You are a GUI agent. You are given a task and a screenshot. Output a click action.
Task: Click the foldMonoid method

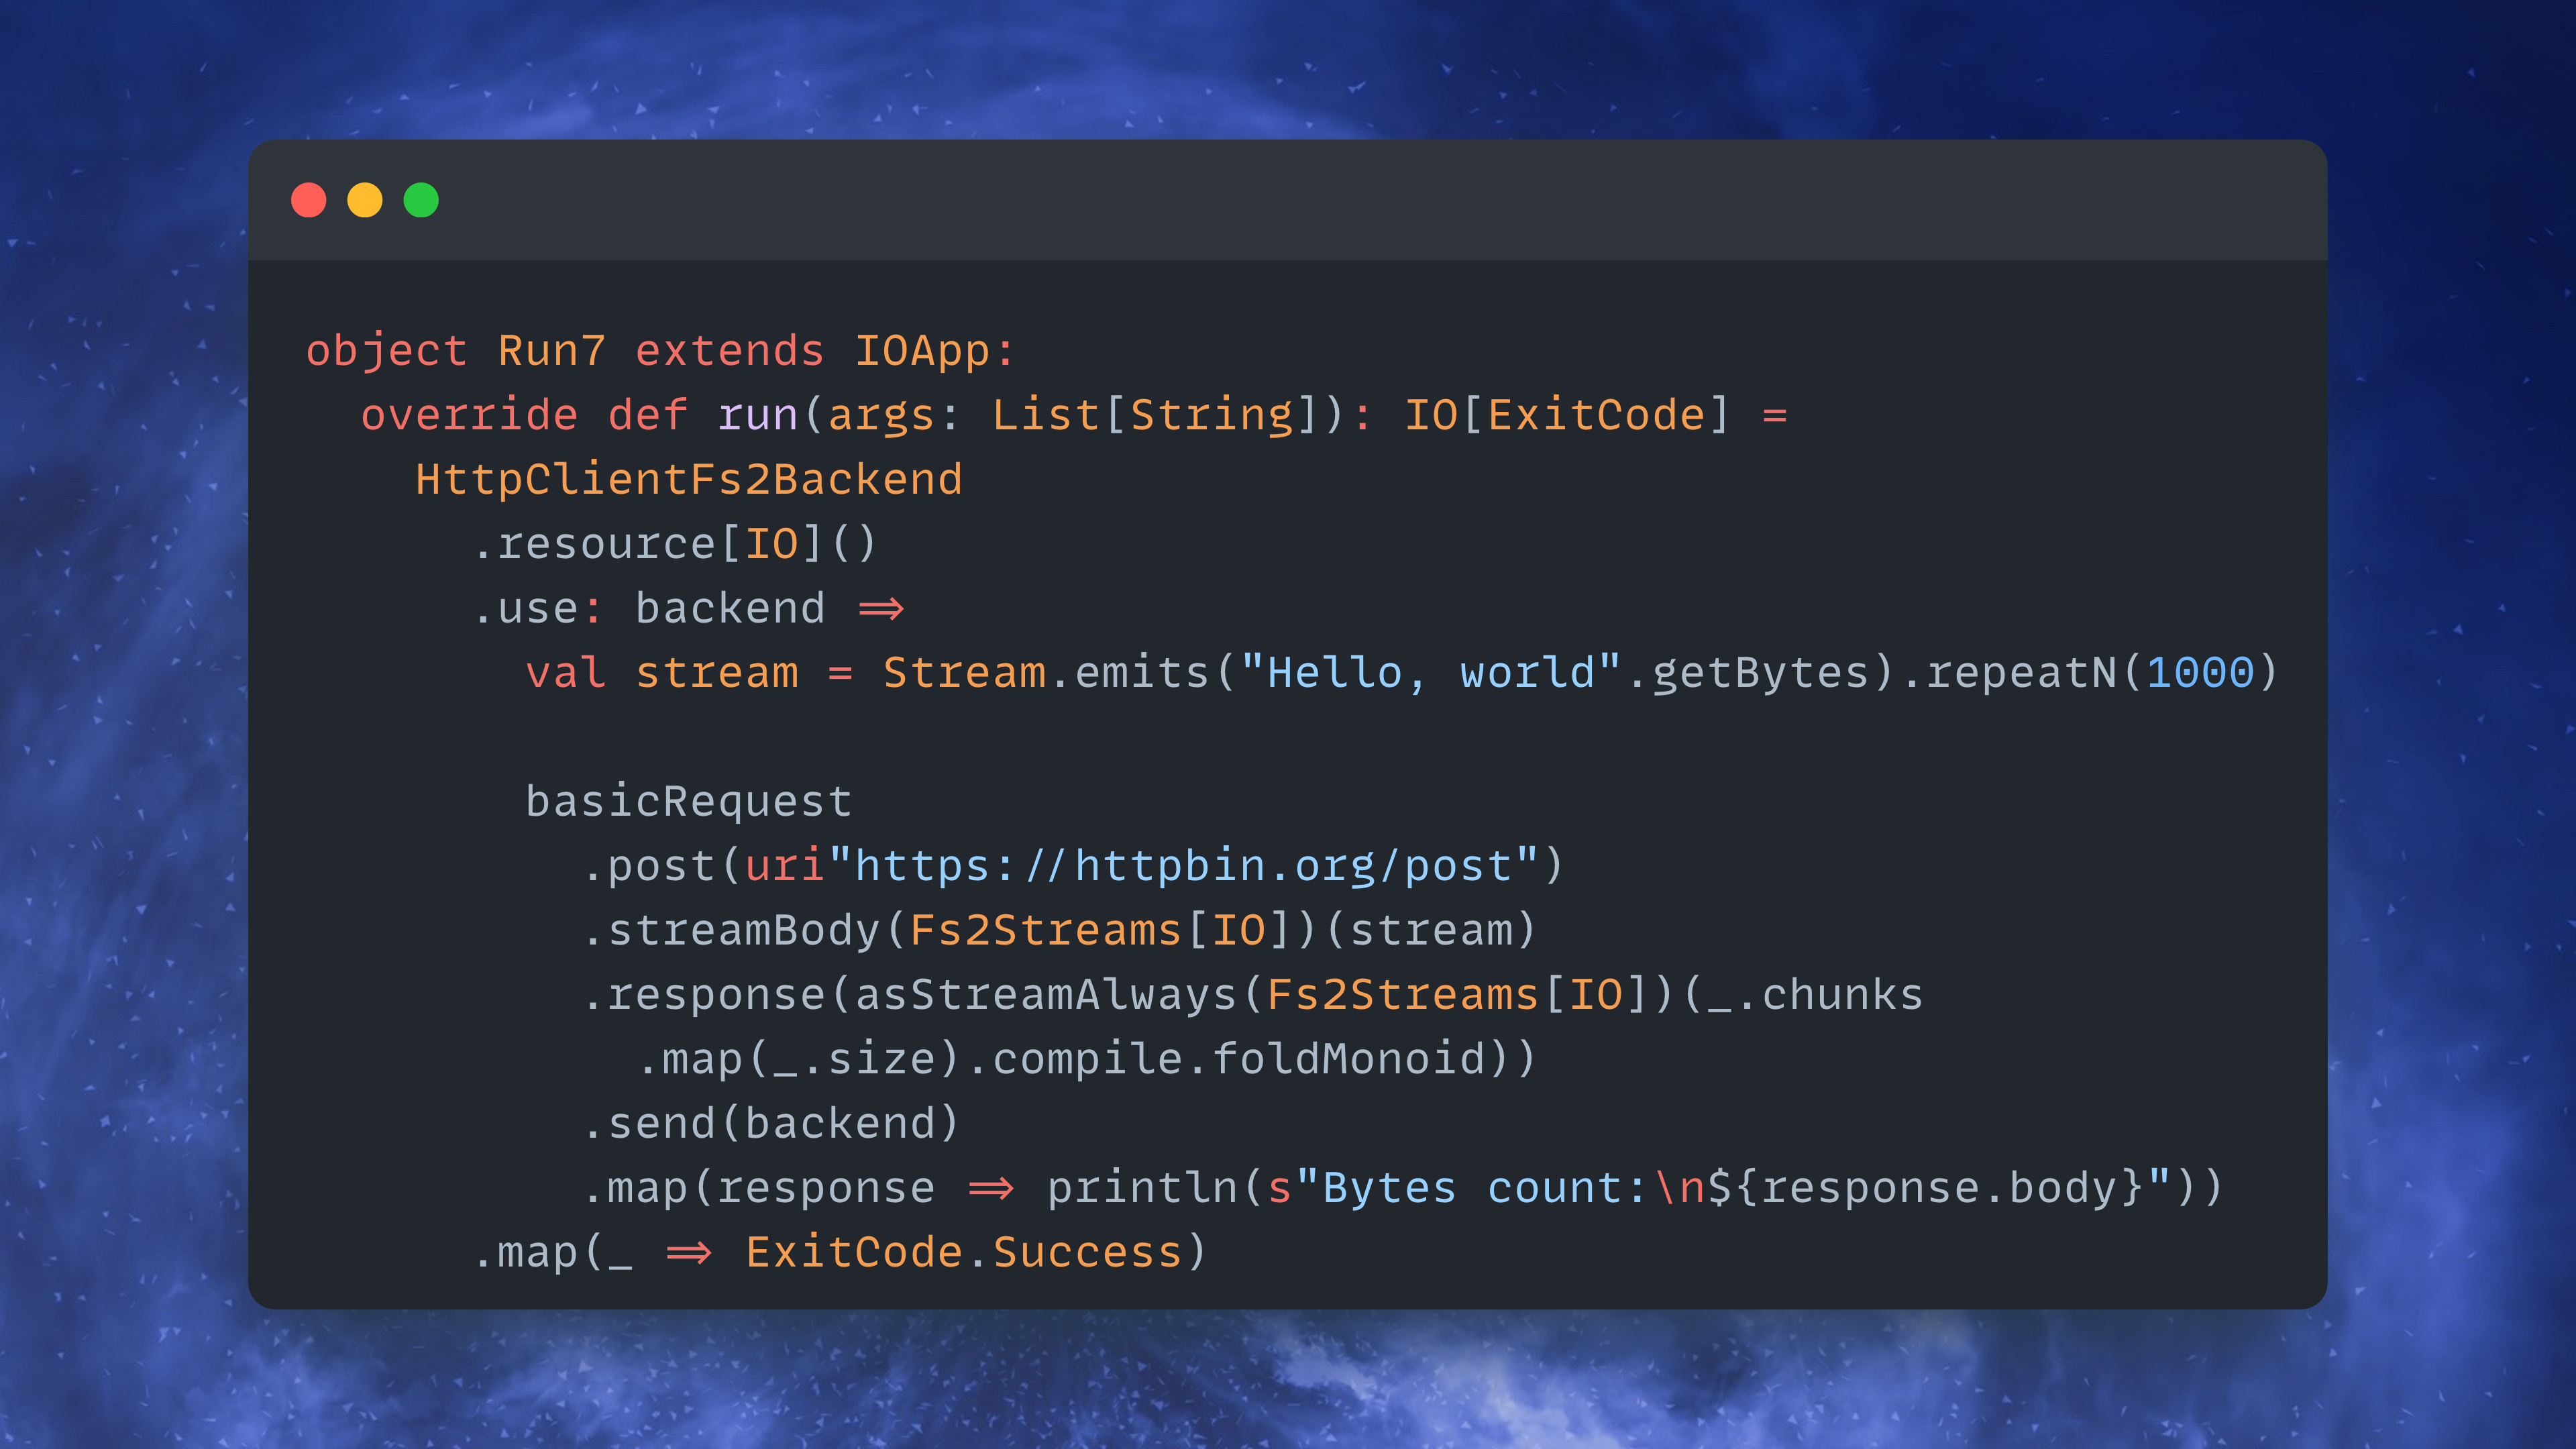(1349, 1058)
